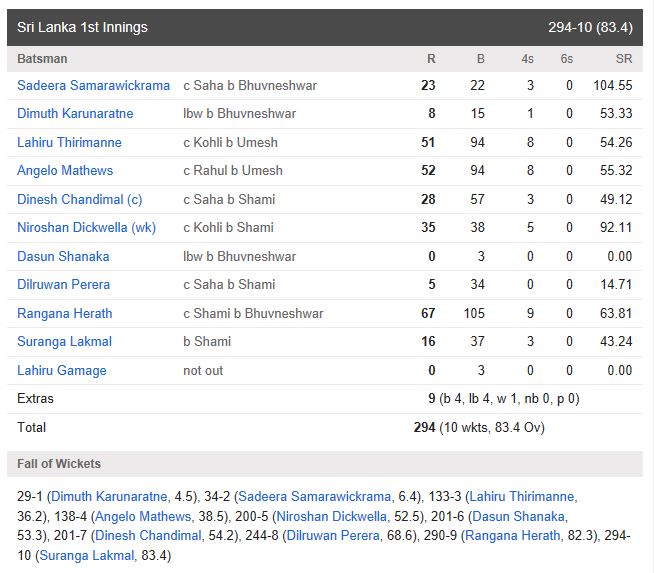Open Niroshan Dickwella (wk) batsman link
This screenshot has width=654, height=573.
click(86, 228)
